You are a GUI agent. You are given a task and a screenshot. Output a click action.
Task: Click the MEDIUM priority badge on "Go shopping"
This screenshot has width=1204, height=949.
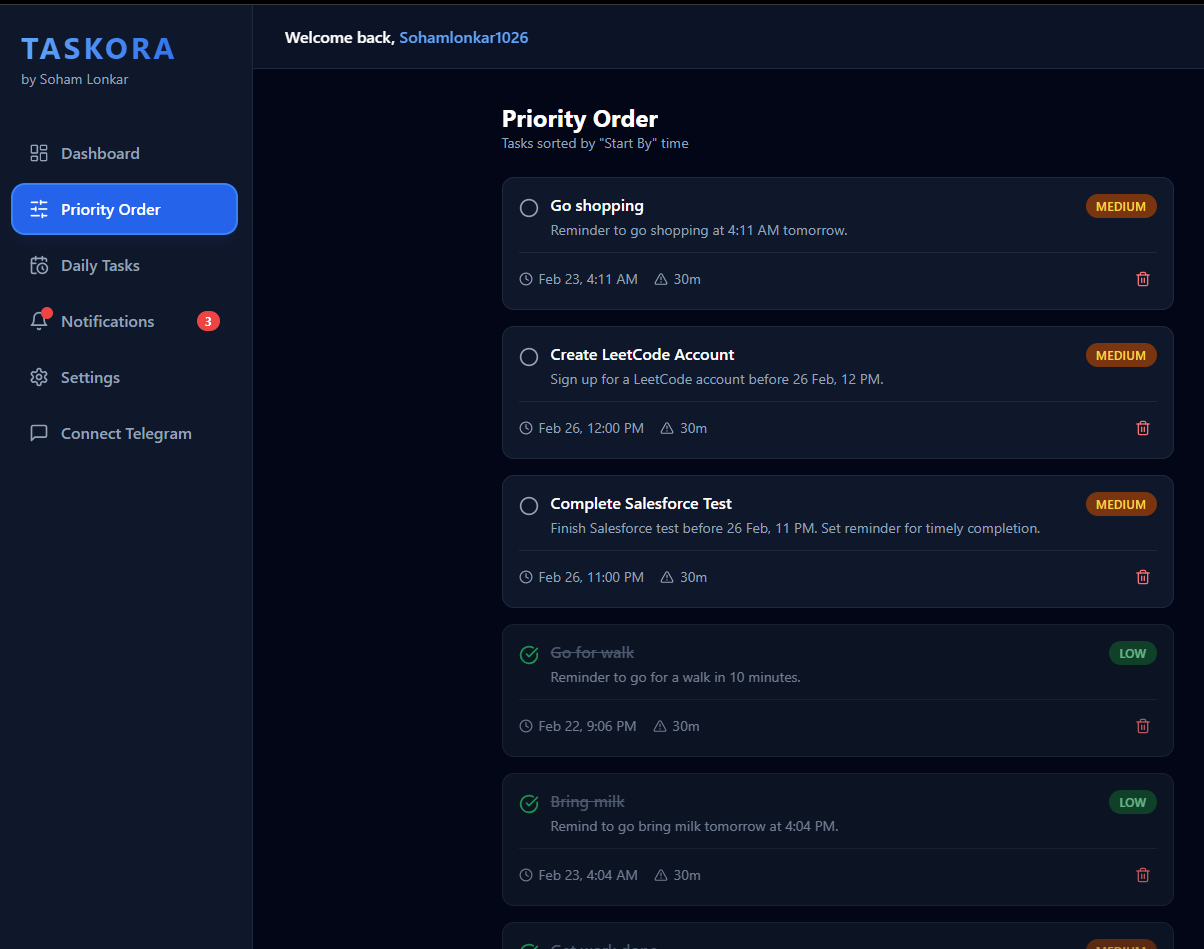1121,206
